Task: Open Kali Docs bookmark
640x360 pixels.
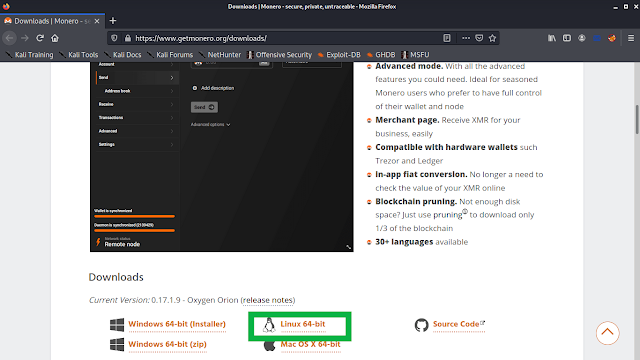Action: (123, 55)
